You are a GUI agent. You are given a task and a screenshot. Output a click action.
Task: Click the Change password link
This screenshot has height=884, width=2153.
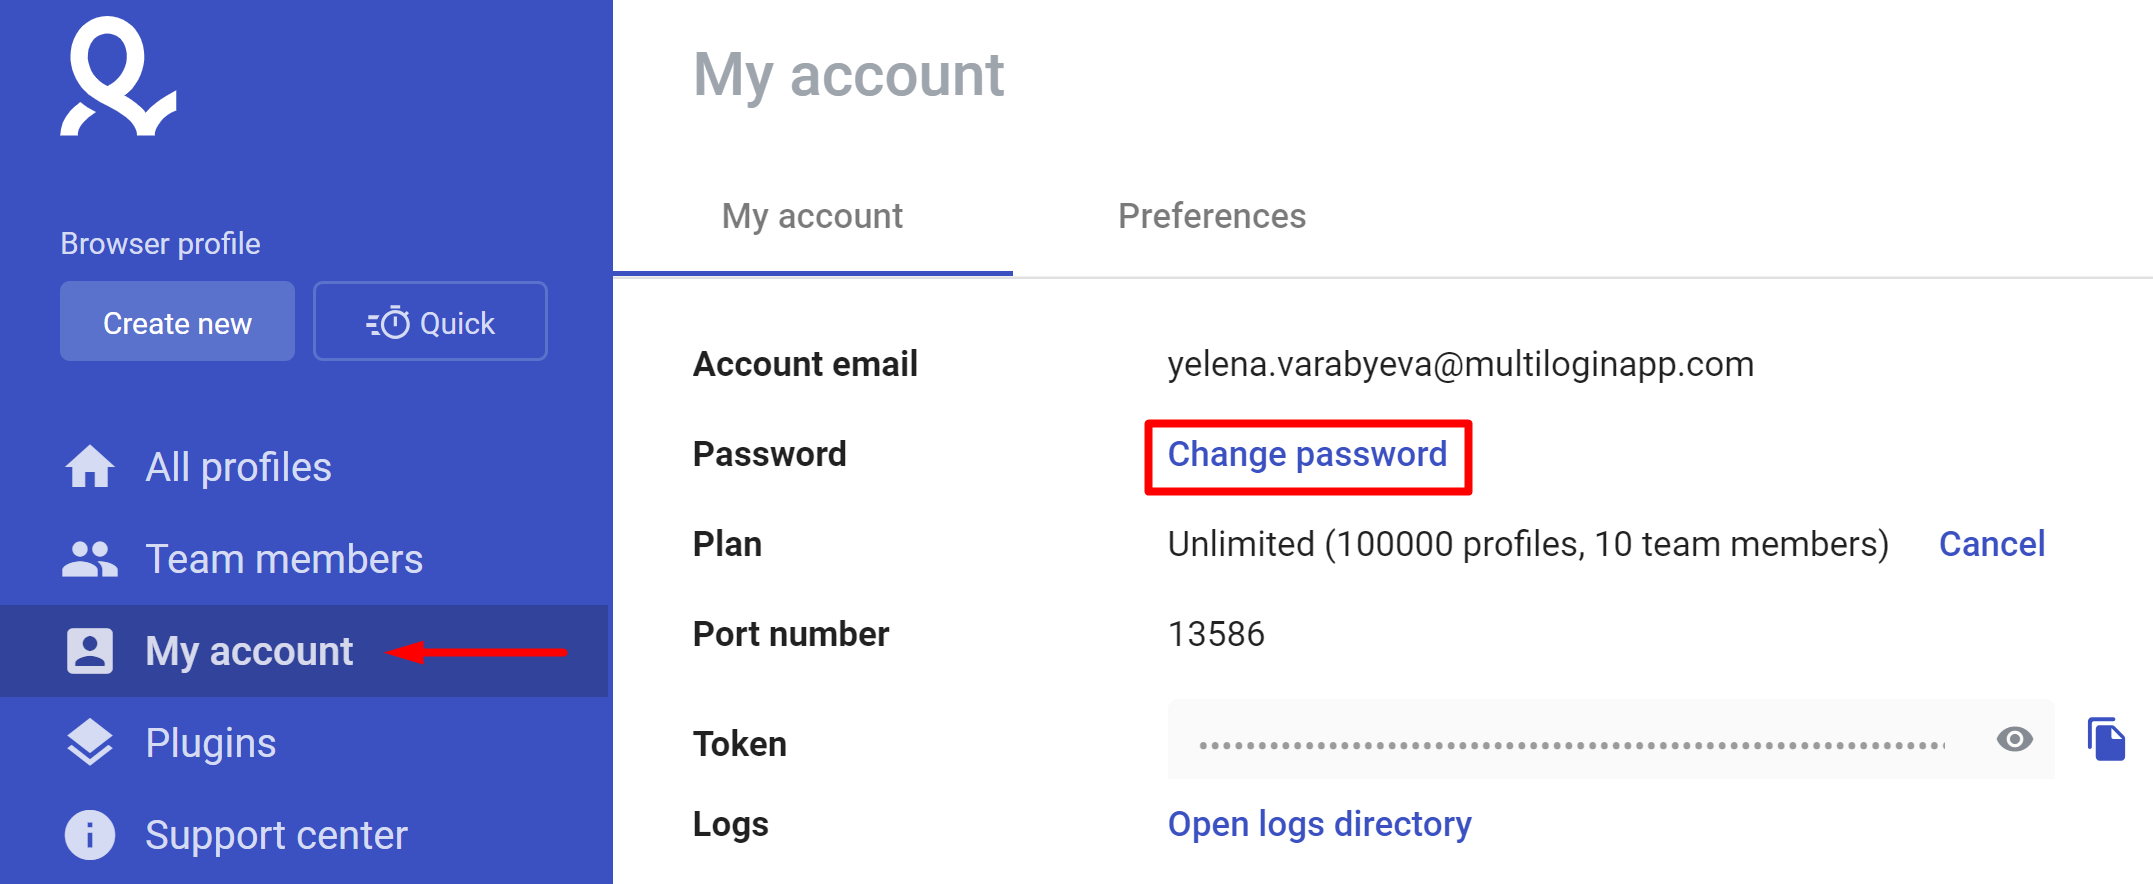1307,455
